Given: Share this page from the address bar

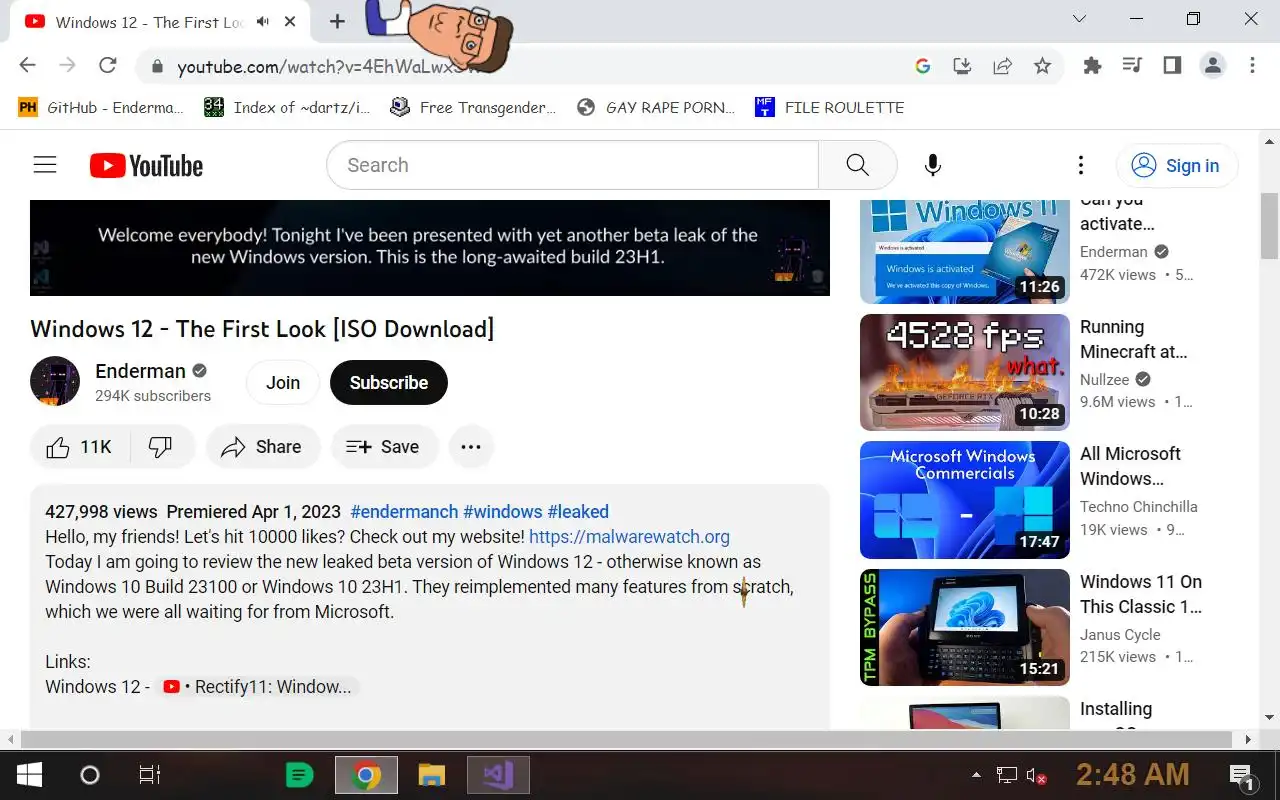Looking at the screenshot, I should (x=1002, y=66).
